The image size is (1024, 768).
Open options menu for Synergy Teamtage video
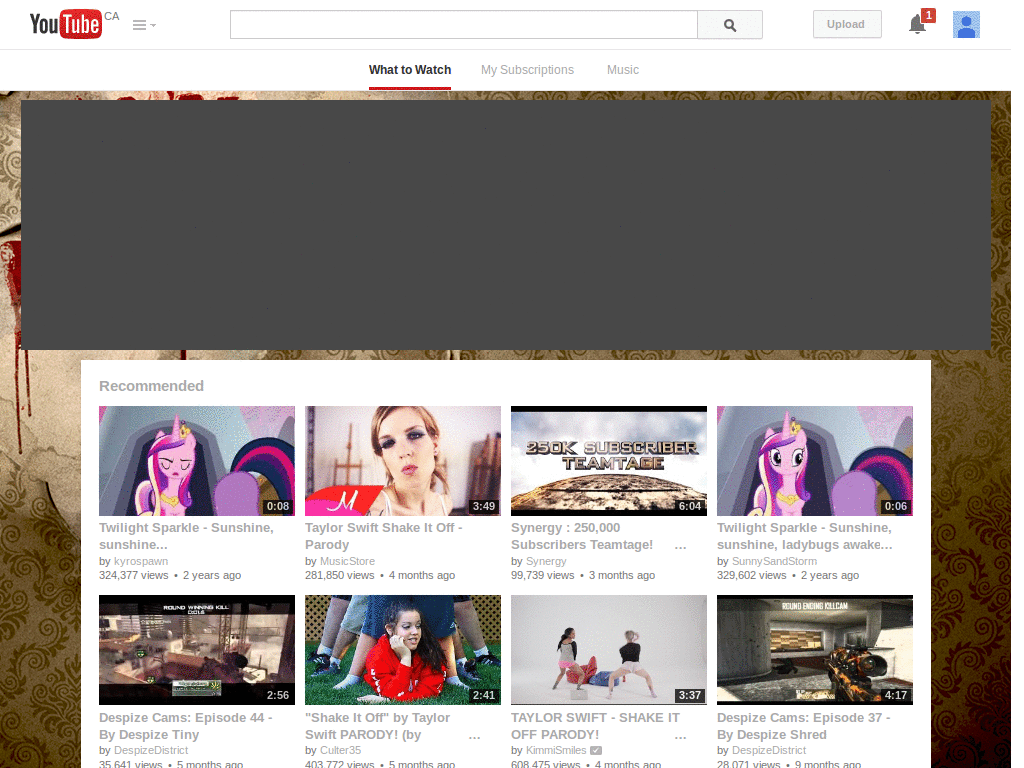(680, 546)
